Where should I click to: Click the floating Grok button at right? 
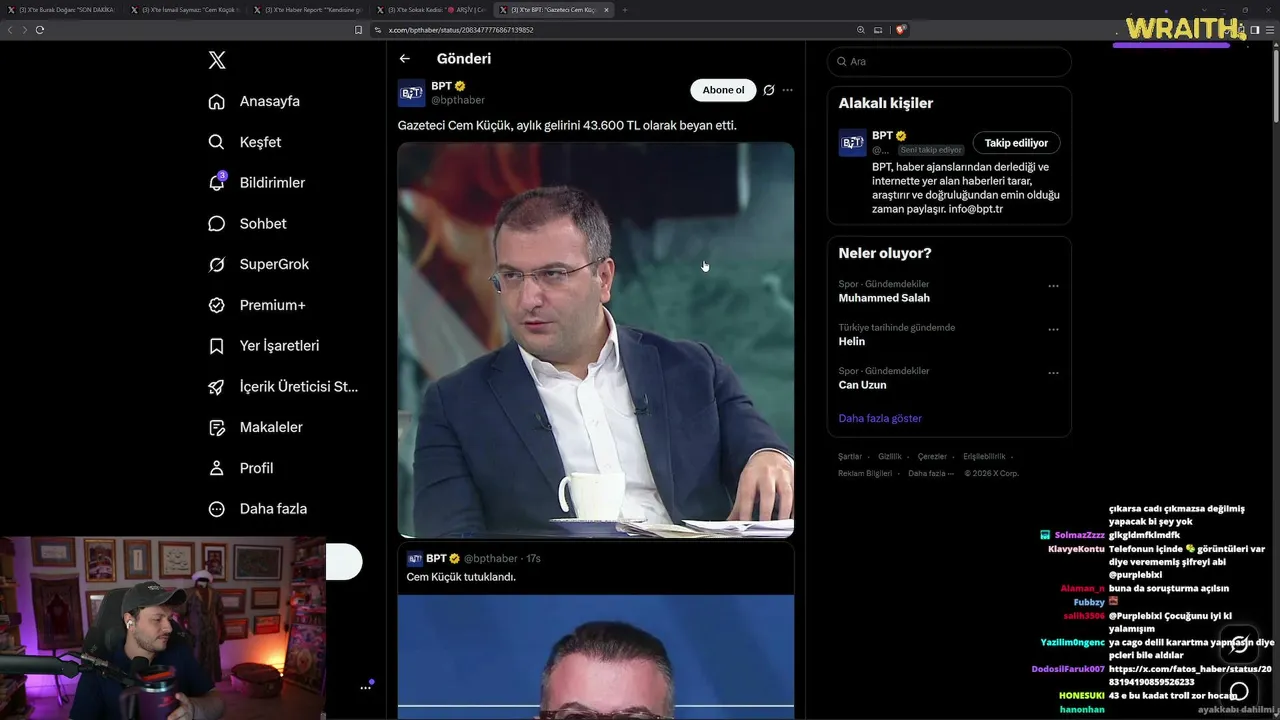click(1240, 645)
